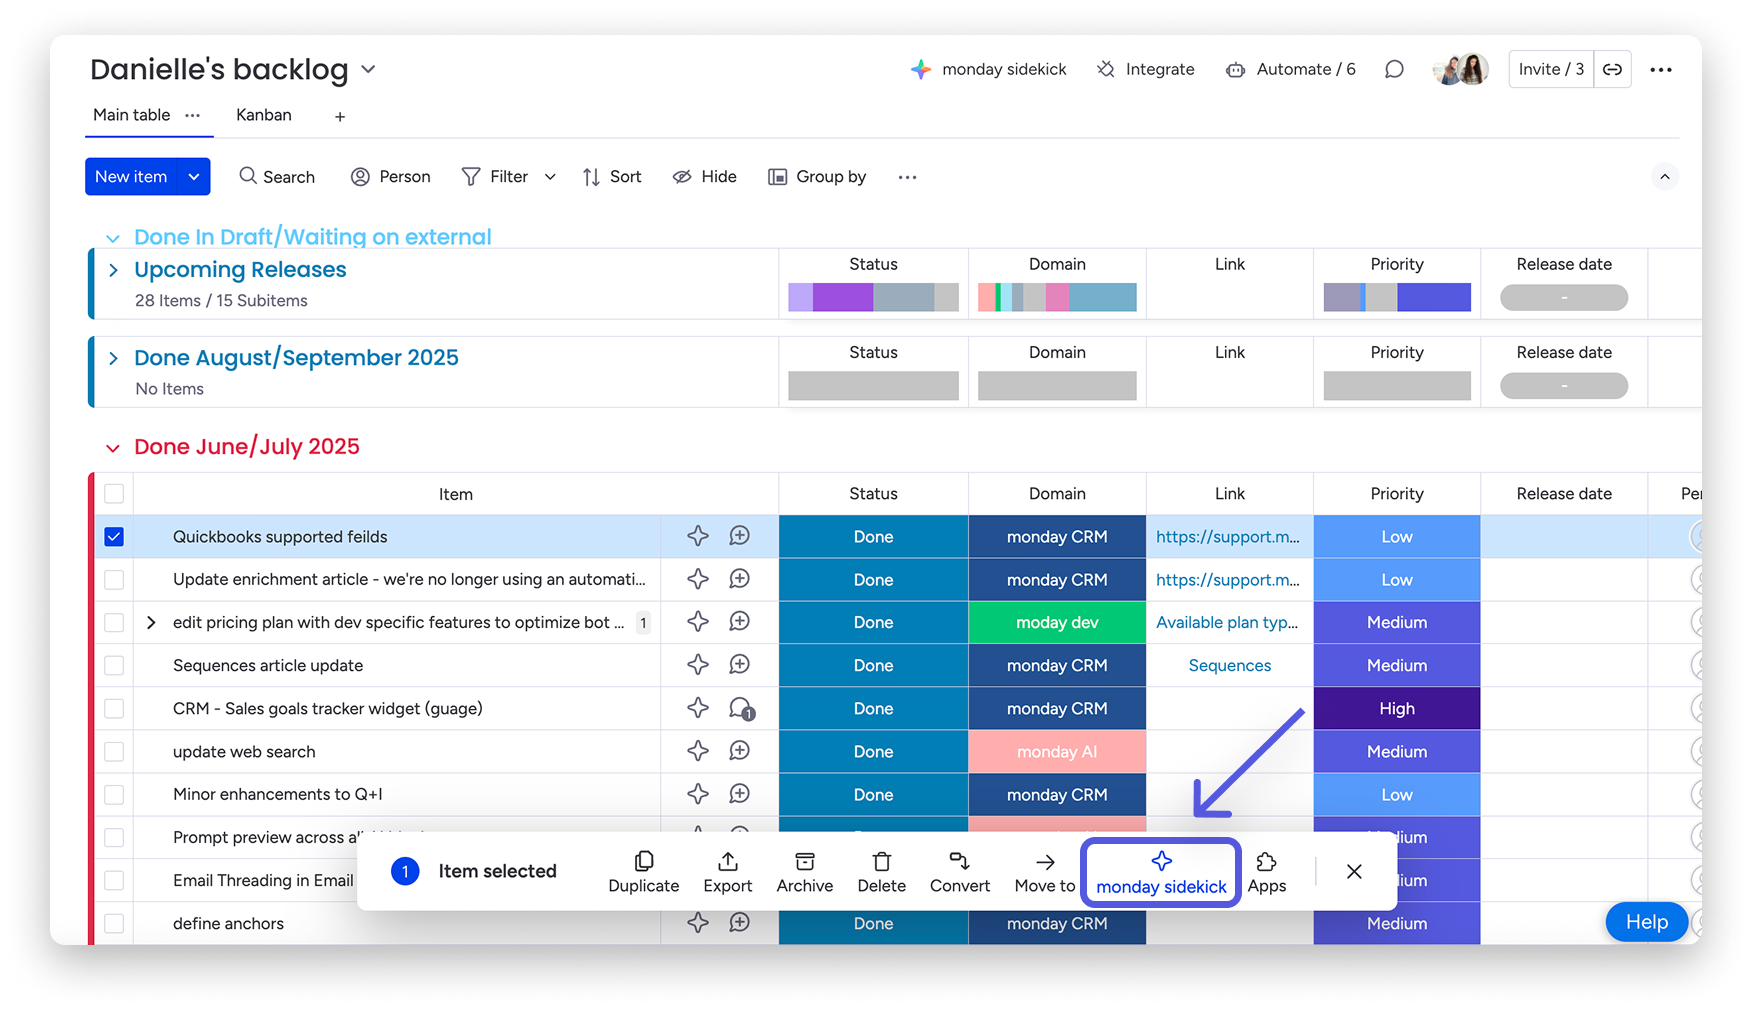Open the Available plan types link
Image resolution: width=1752 pixels, height=1010 pixels.
click(x=1227, y=622)
